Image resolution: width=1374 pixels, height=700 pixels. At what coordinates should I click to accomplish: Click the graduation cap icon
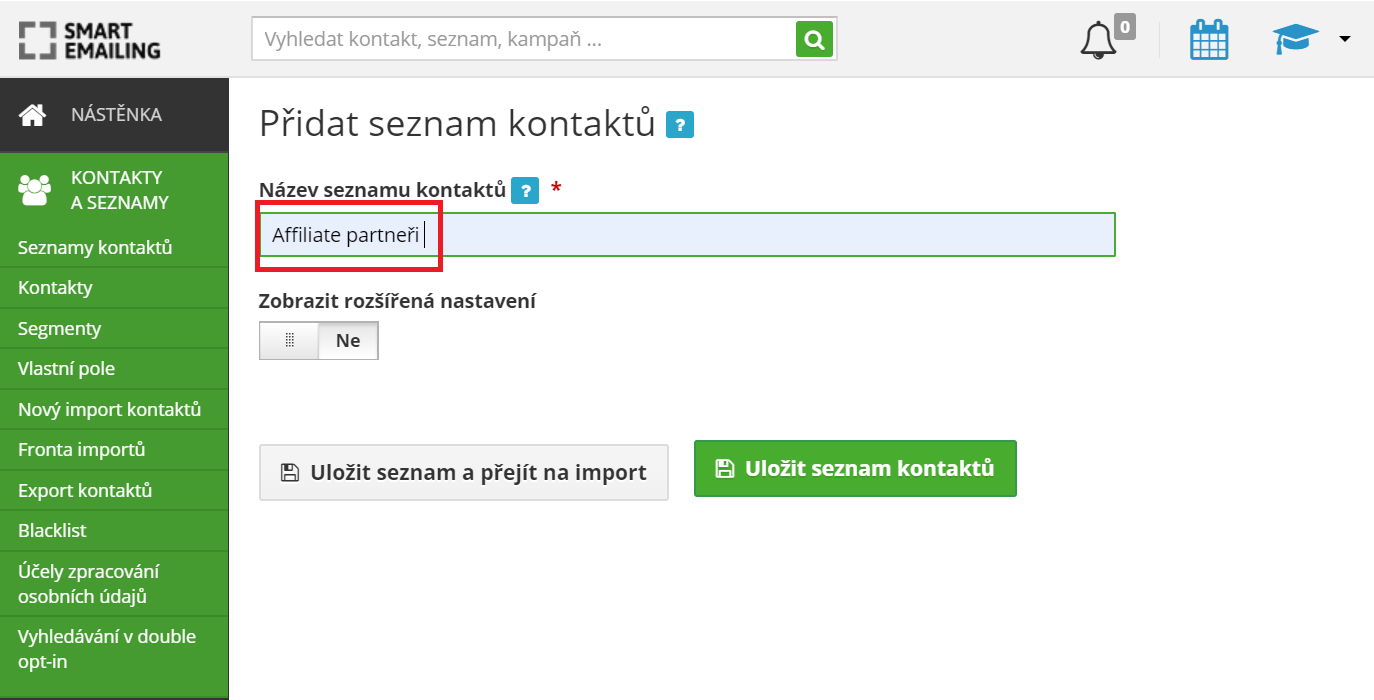(1295, 40)
